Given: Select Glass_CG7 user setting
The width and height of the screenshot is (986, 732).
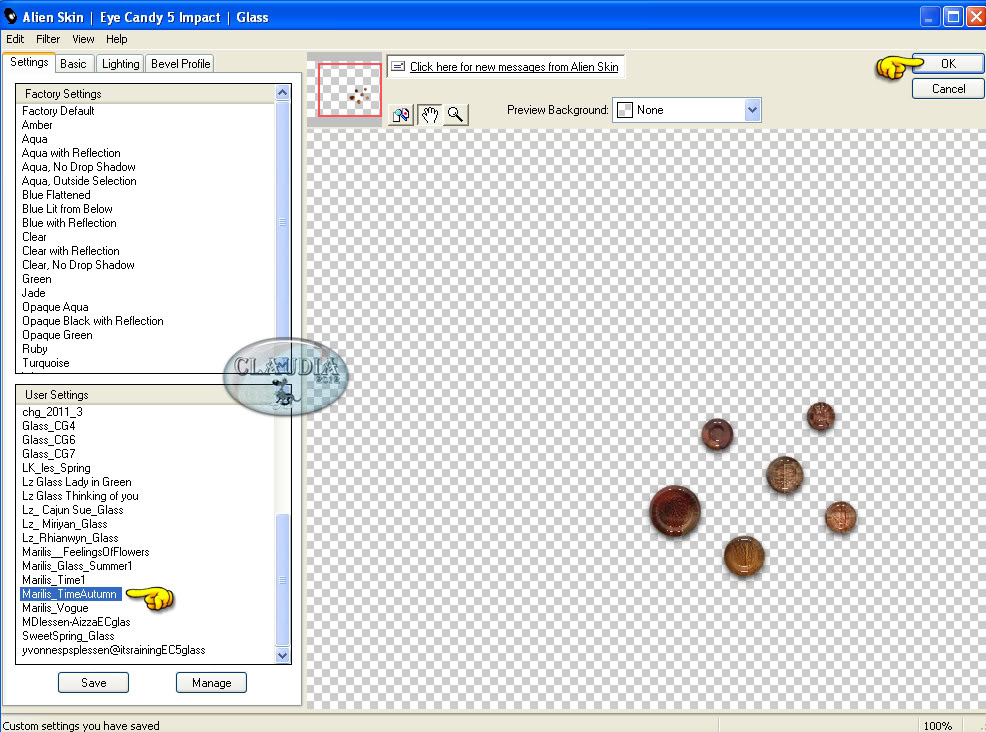Looking at the screenshot, I should click(48, 453).
